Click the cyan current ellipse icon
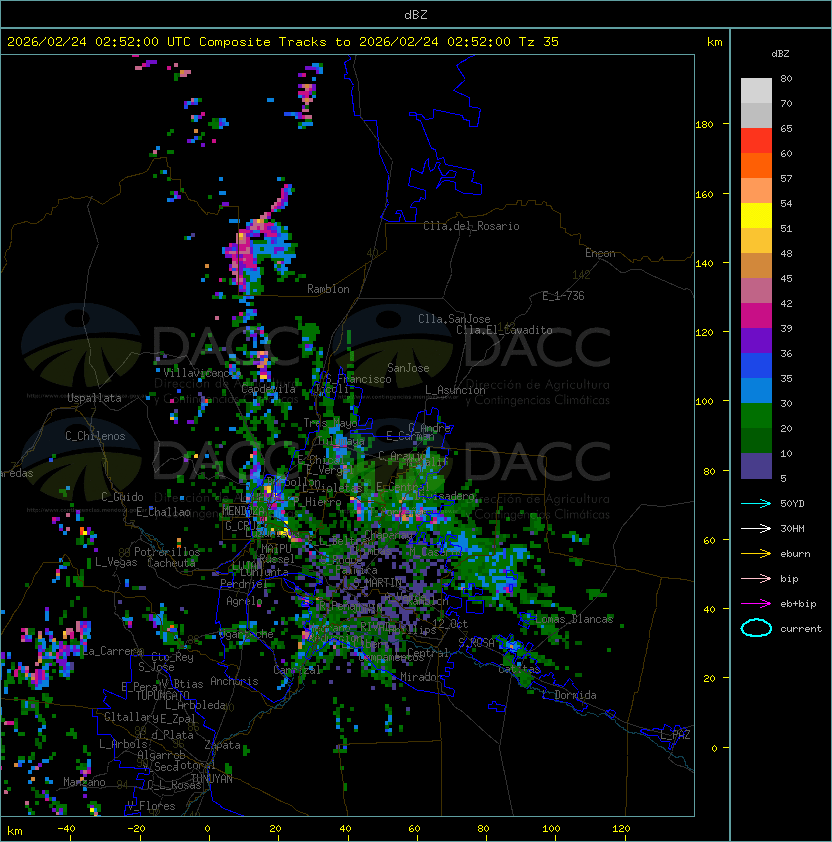The height and width of the screenshot is (842, 832). pos(756,628)
